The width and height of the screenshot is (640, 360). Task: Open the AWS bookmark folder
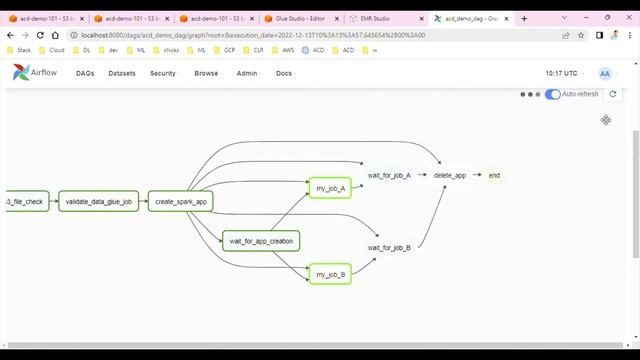pos(283,50)
